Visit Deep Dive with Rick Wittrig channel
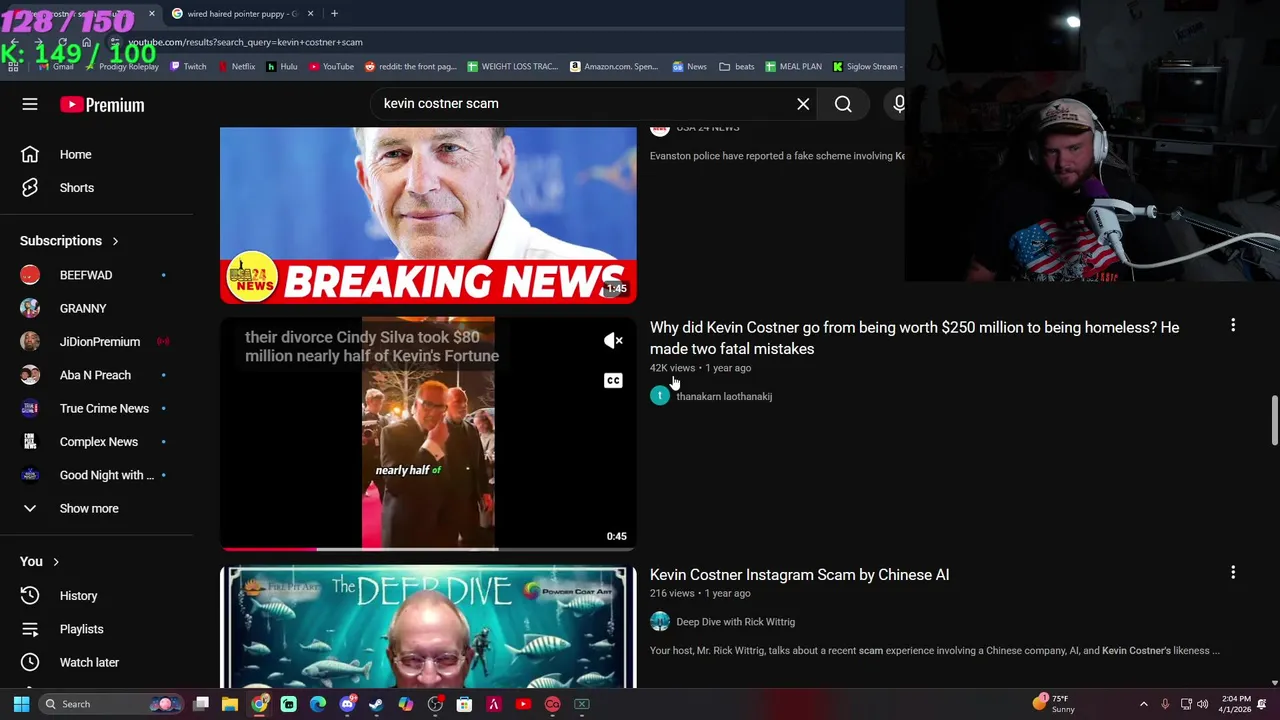Viewport: 1280px width, 720px height. [735, 622]
